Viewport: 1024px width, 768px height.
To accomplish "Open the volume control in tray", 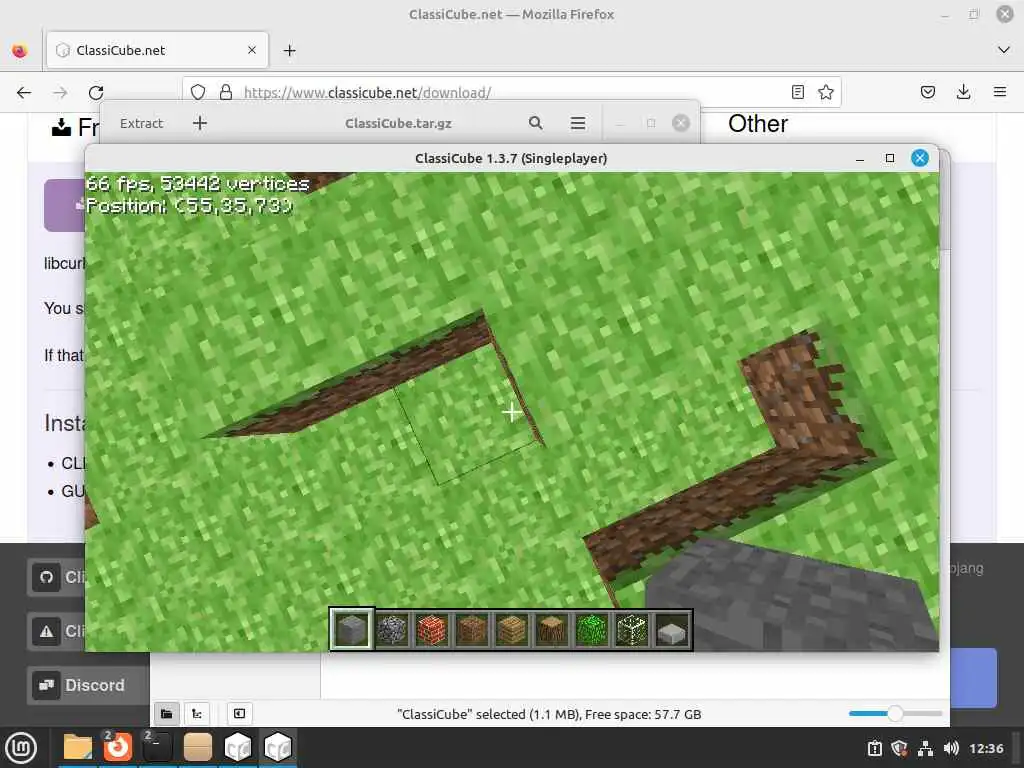I will tap(951, 748).
